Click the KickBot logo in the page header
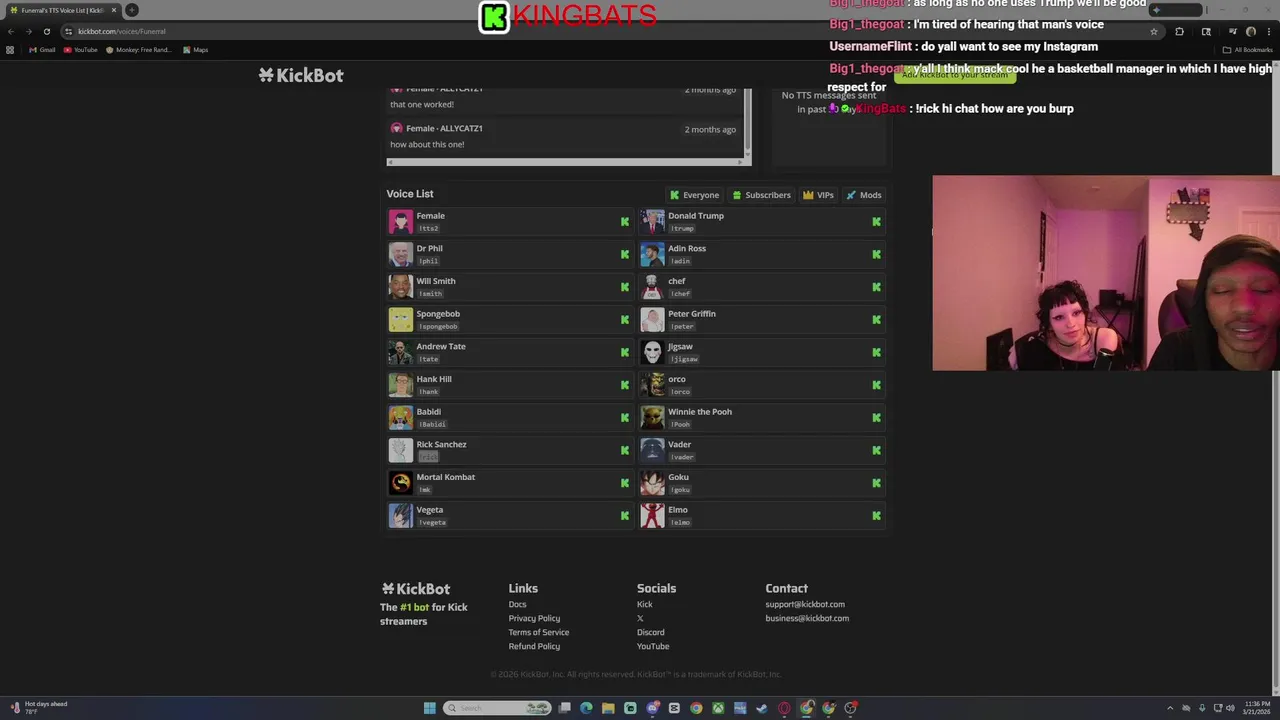This screenshot has width=1280, height=720. (x=301, y=75)
